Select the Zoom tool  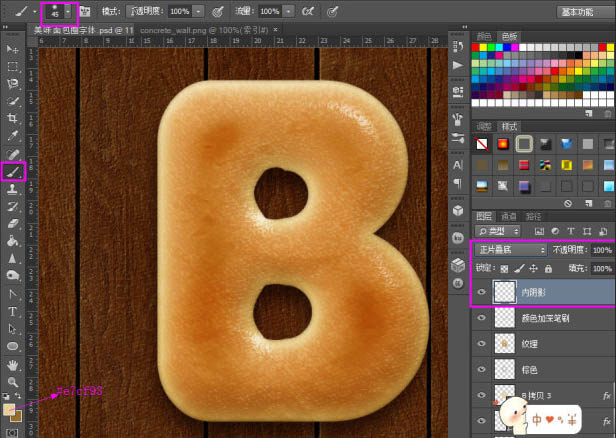(14, 381)
